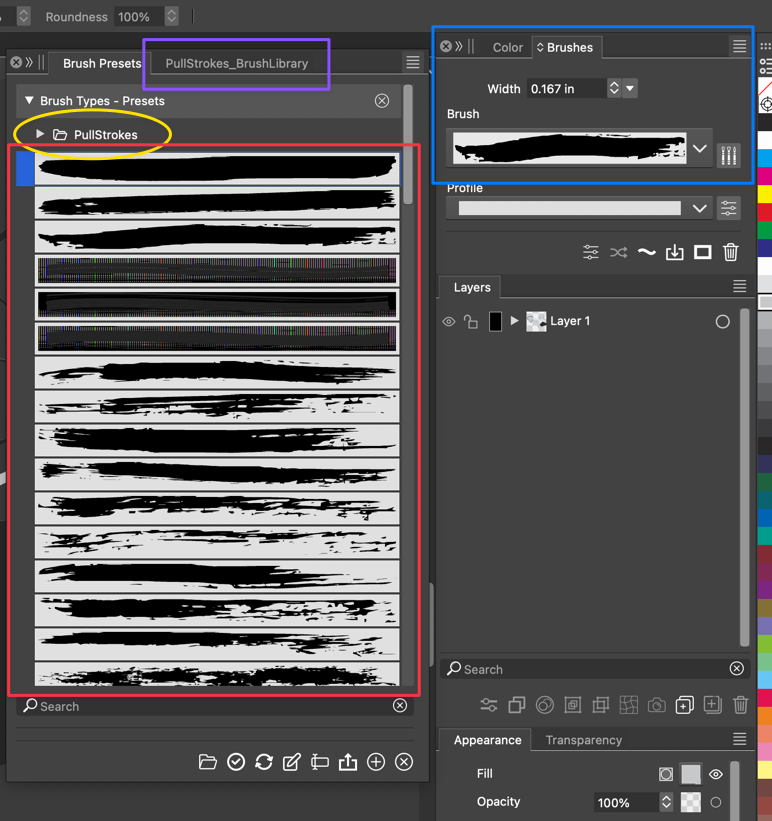Open the Profile dropdown

click(x=700, y=208)
